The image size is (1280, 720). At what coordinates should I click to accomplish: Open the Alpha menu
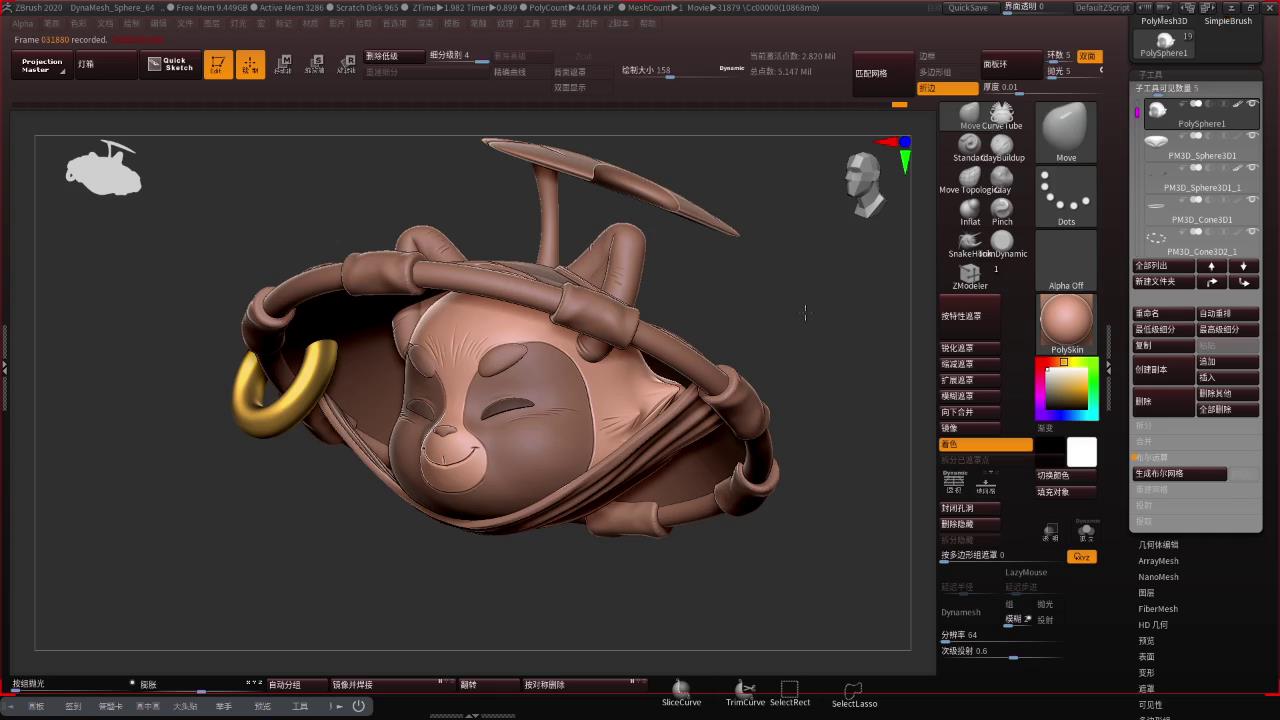click(x=22, y=23)
